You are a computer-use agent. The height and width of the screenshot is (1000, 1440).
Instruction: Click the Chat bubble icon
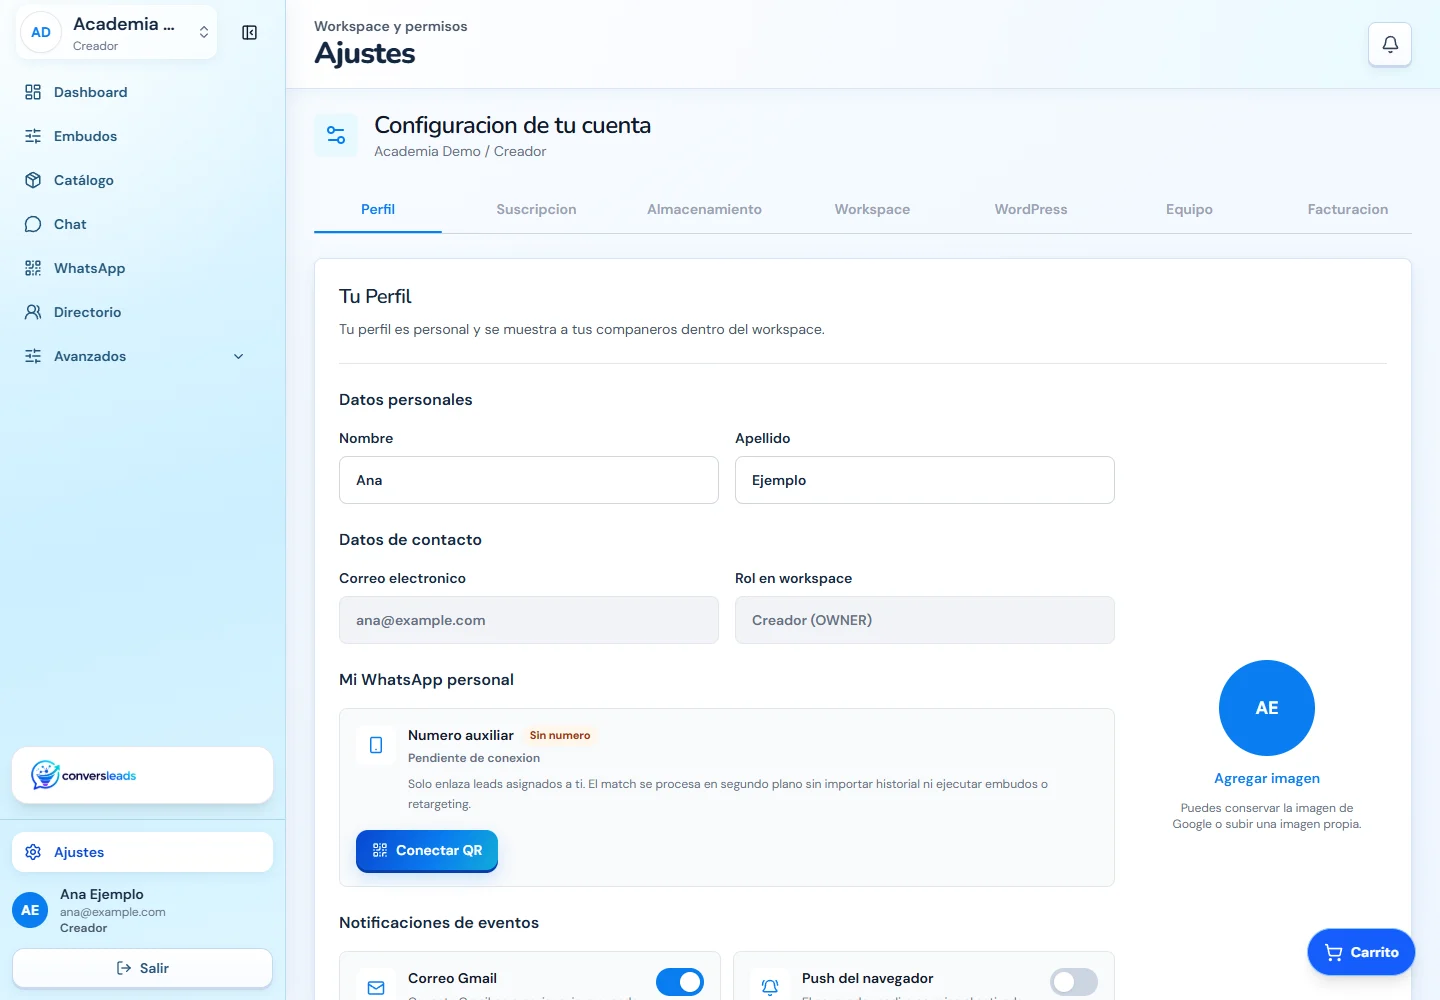[33, 224]
